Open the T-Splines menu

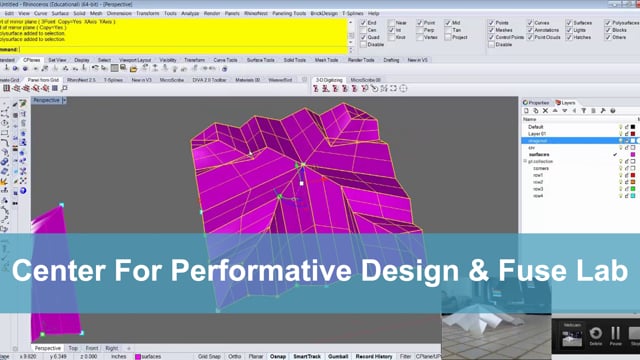(353, 13)
